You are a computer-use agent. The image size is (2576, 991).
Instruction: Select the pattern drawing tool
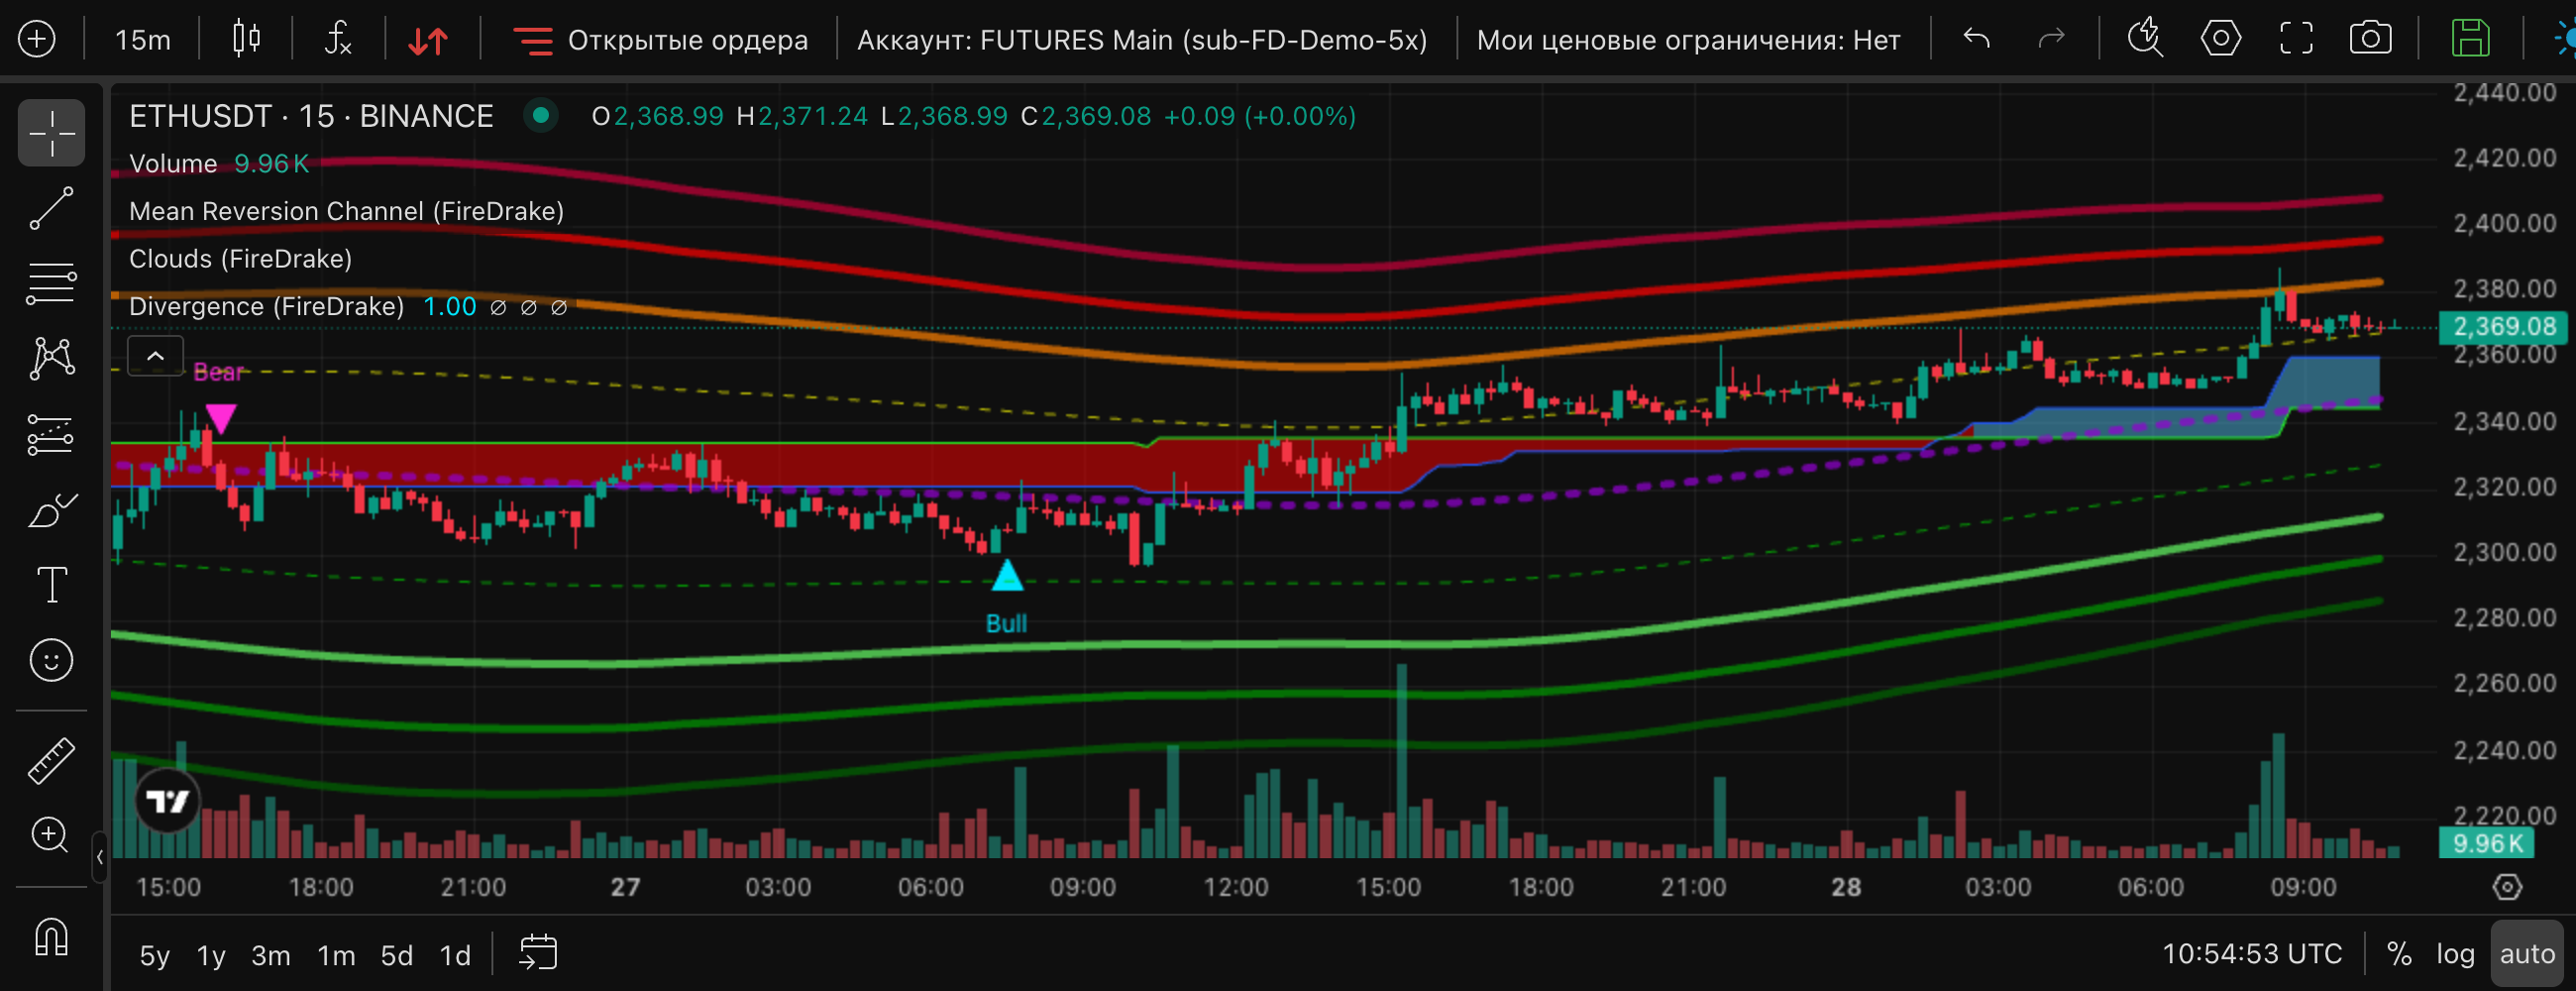click(51, 358)
